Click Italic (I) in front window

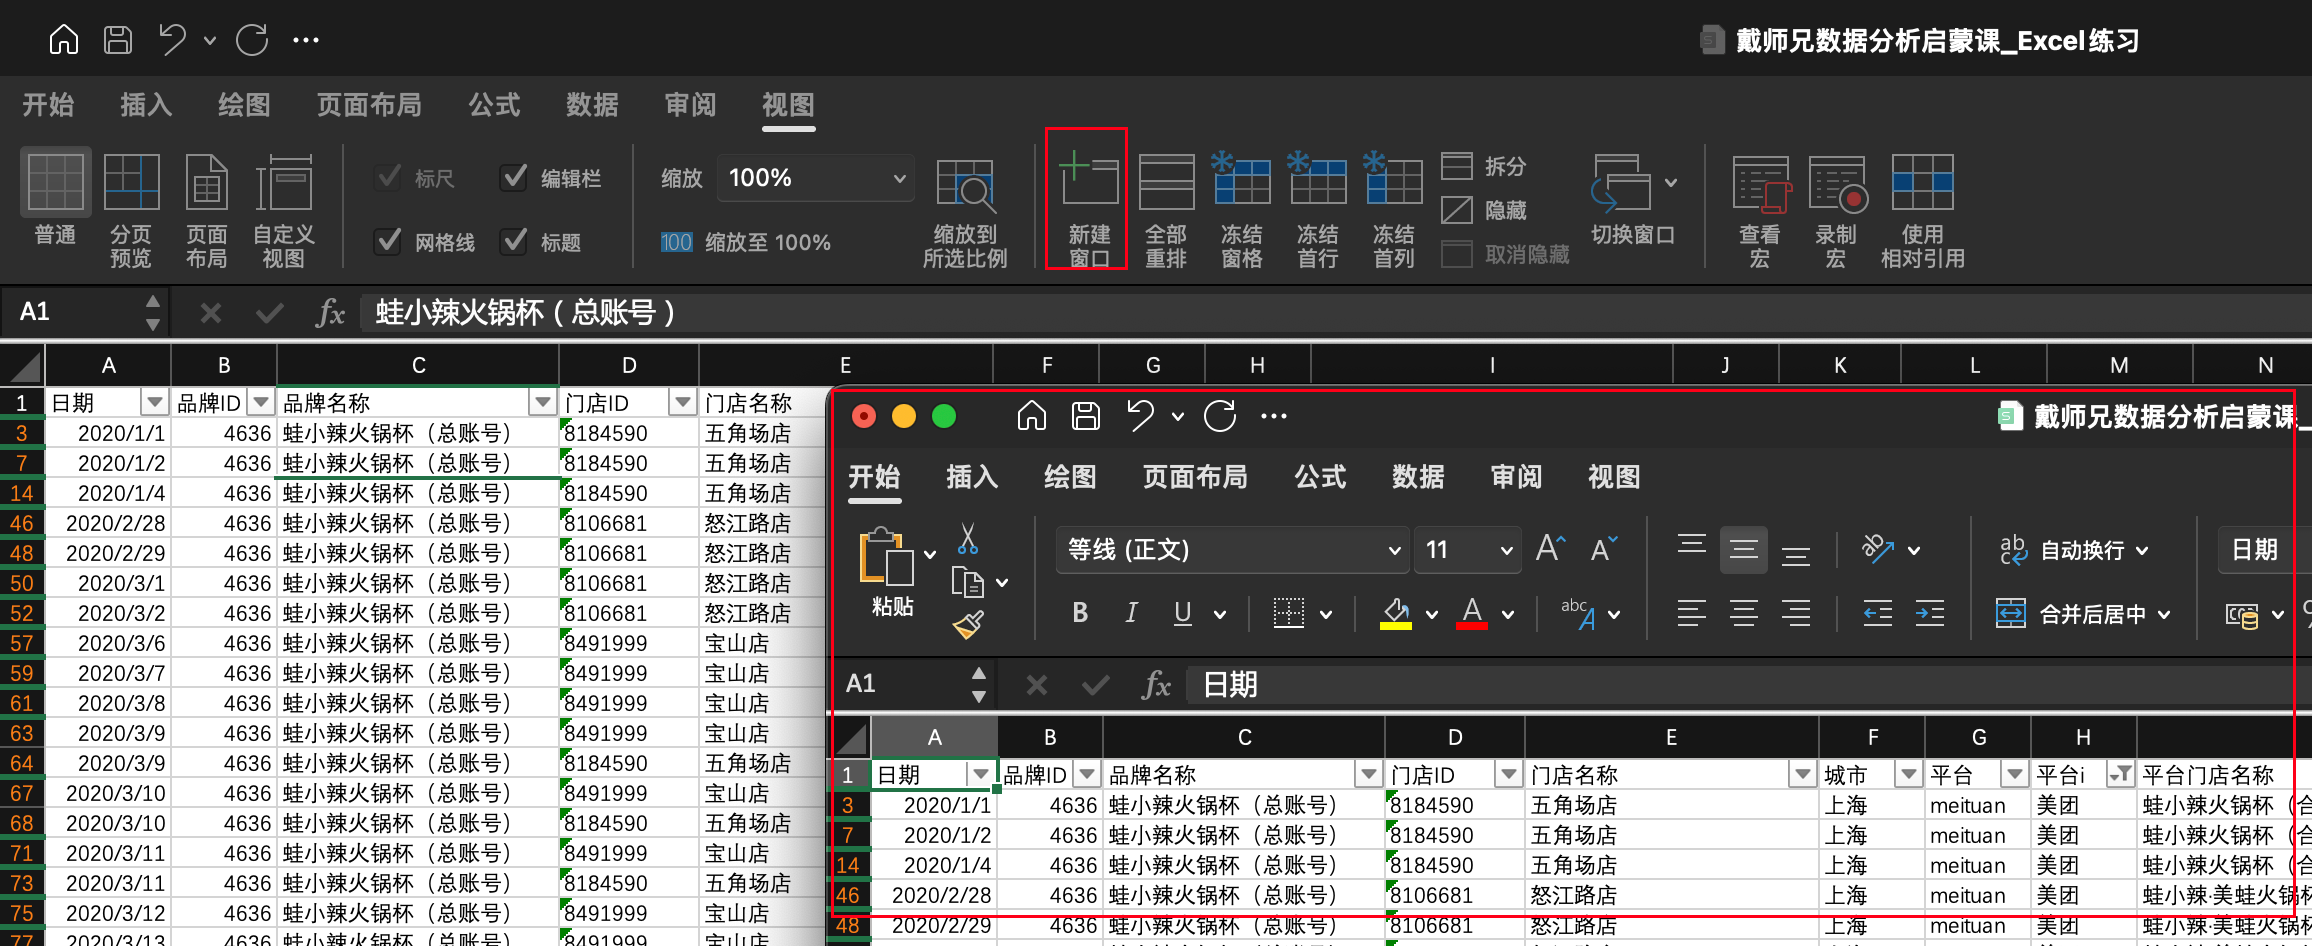1131,613
